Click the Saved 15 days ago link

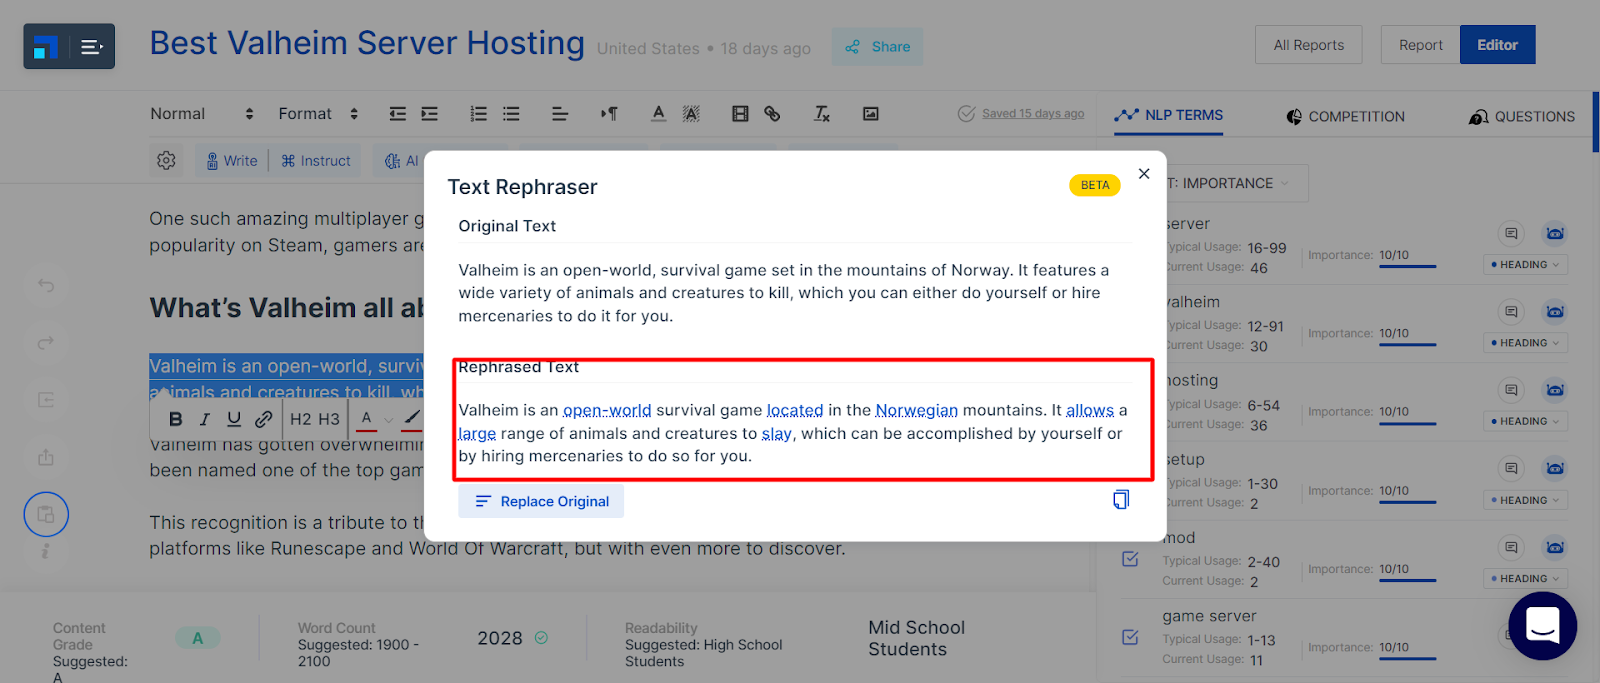1033,114
